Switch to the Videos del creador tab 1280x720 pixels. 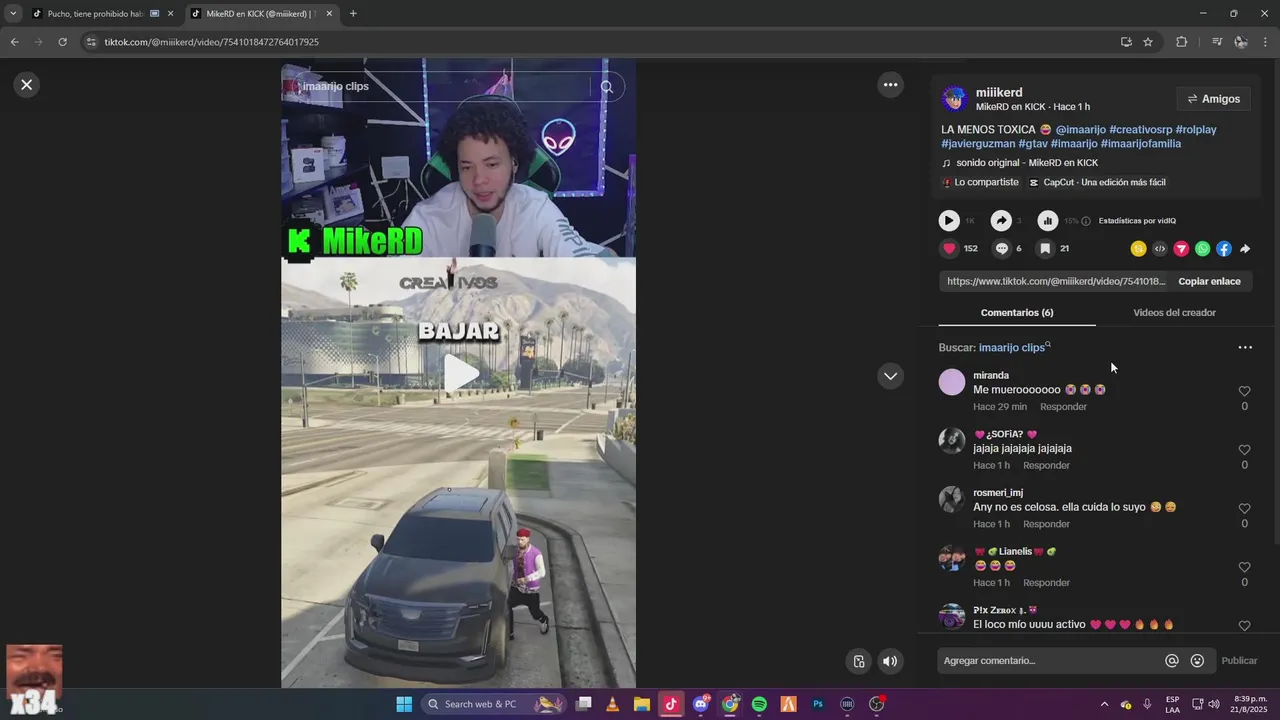1174,313
